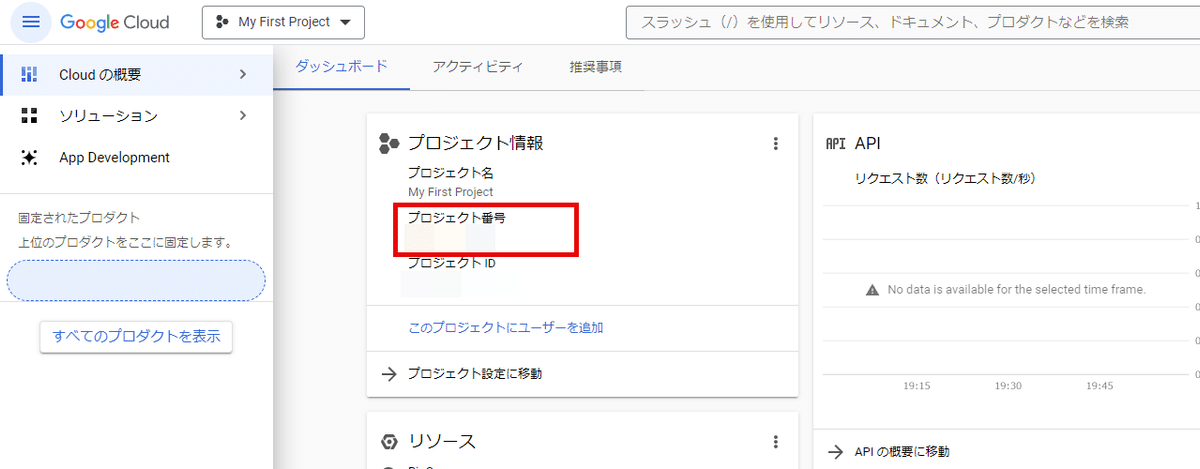Switch to the アクティビティ tab
This screenshot has width=1200, height=469.
(477, 67)
